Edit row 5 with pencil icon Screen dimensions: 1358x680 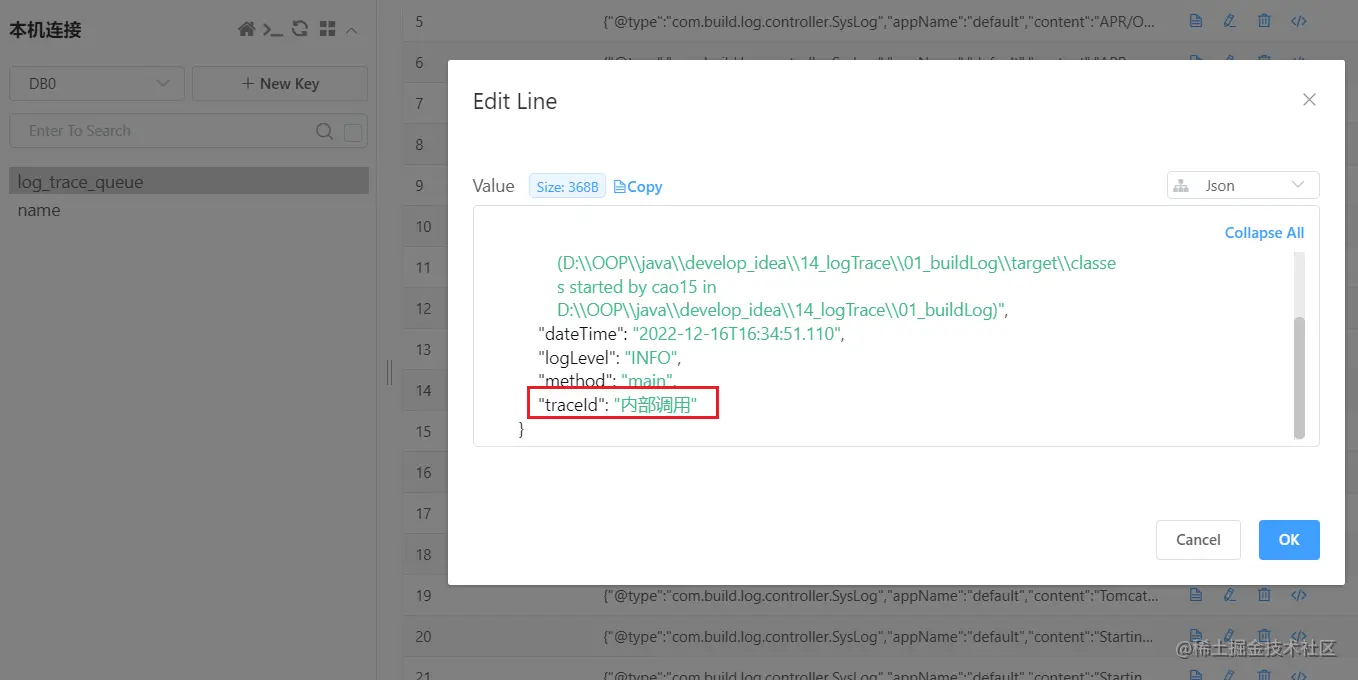click(x=1230, y=21)
